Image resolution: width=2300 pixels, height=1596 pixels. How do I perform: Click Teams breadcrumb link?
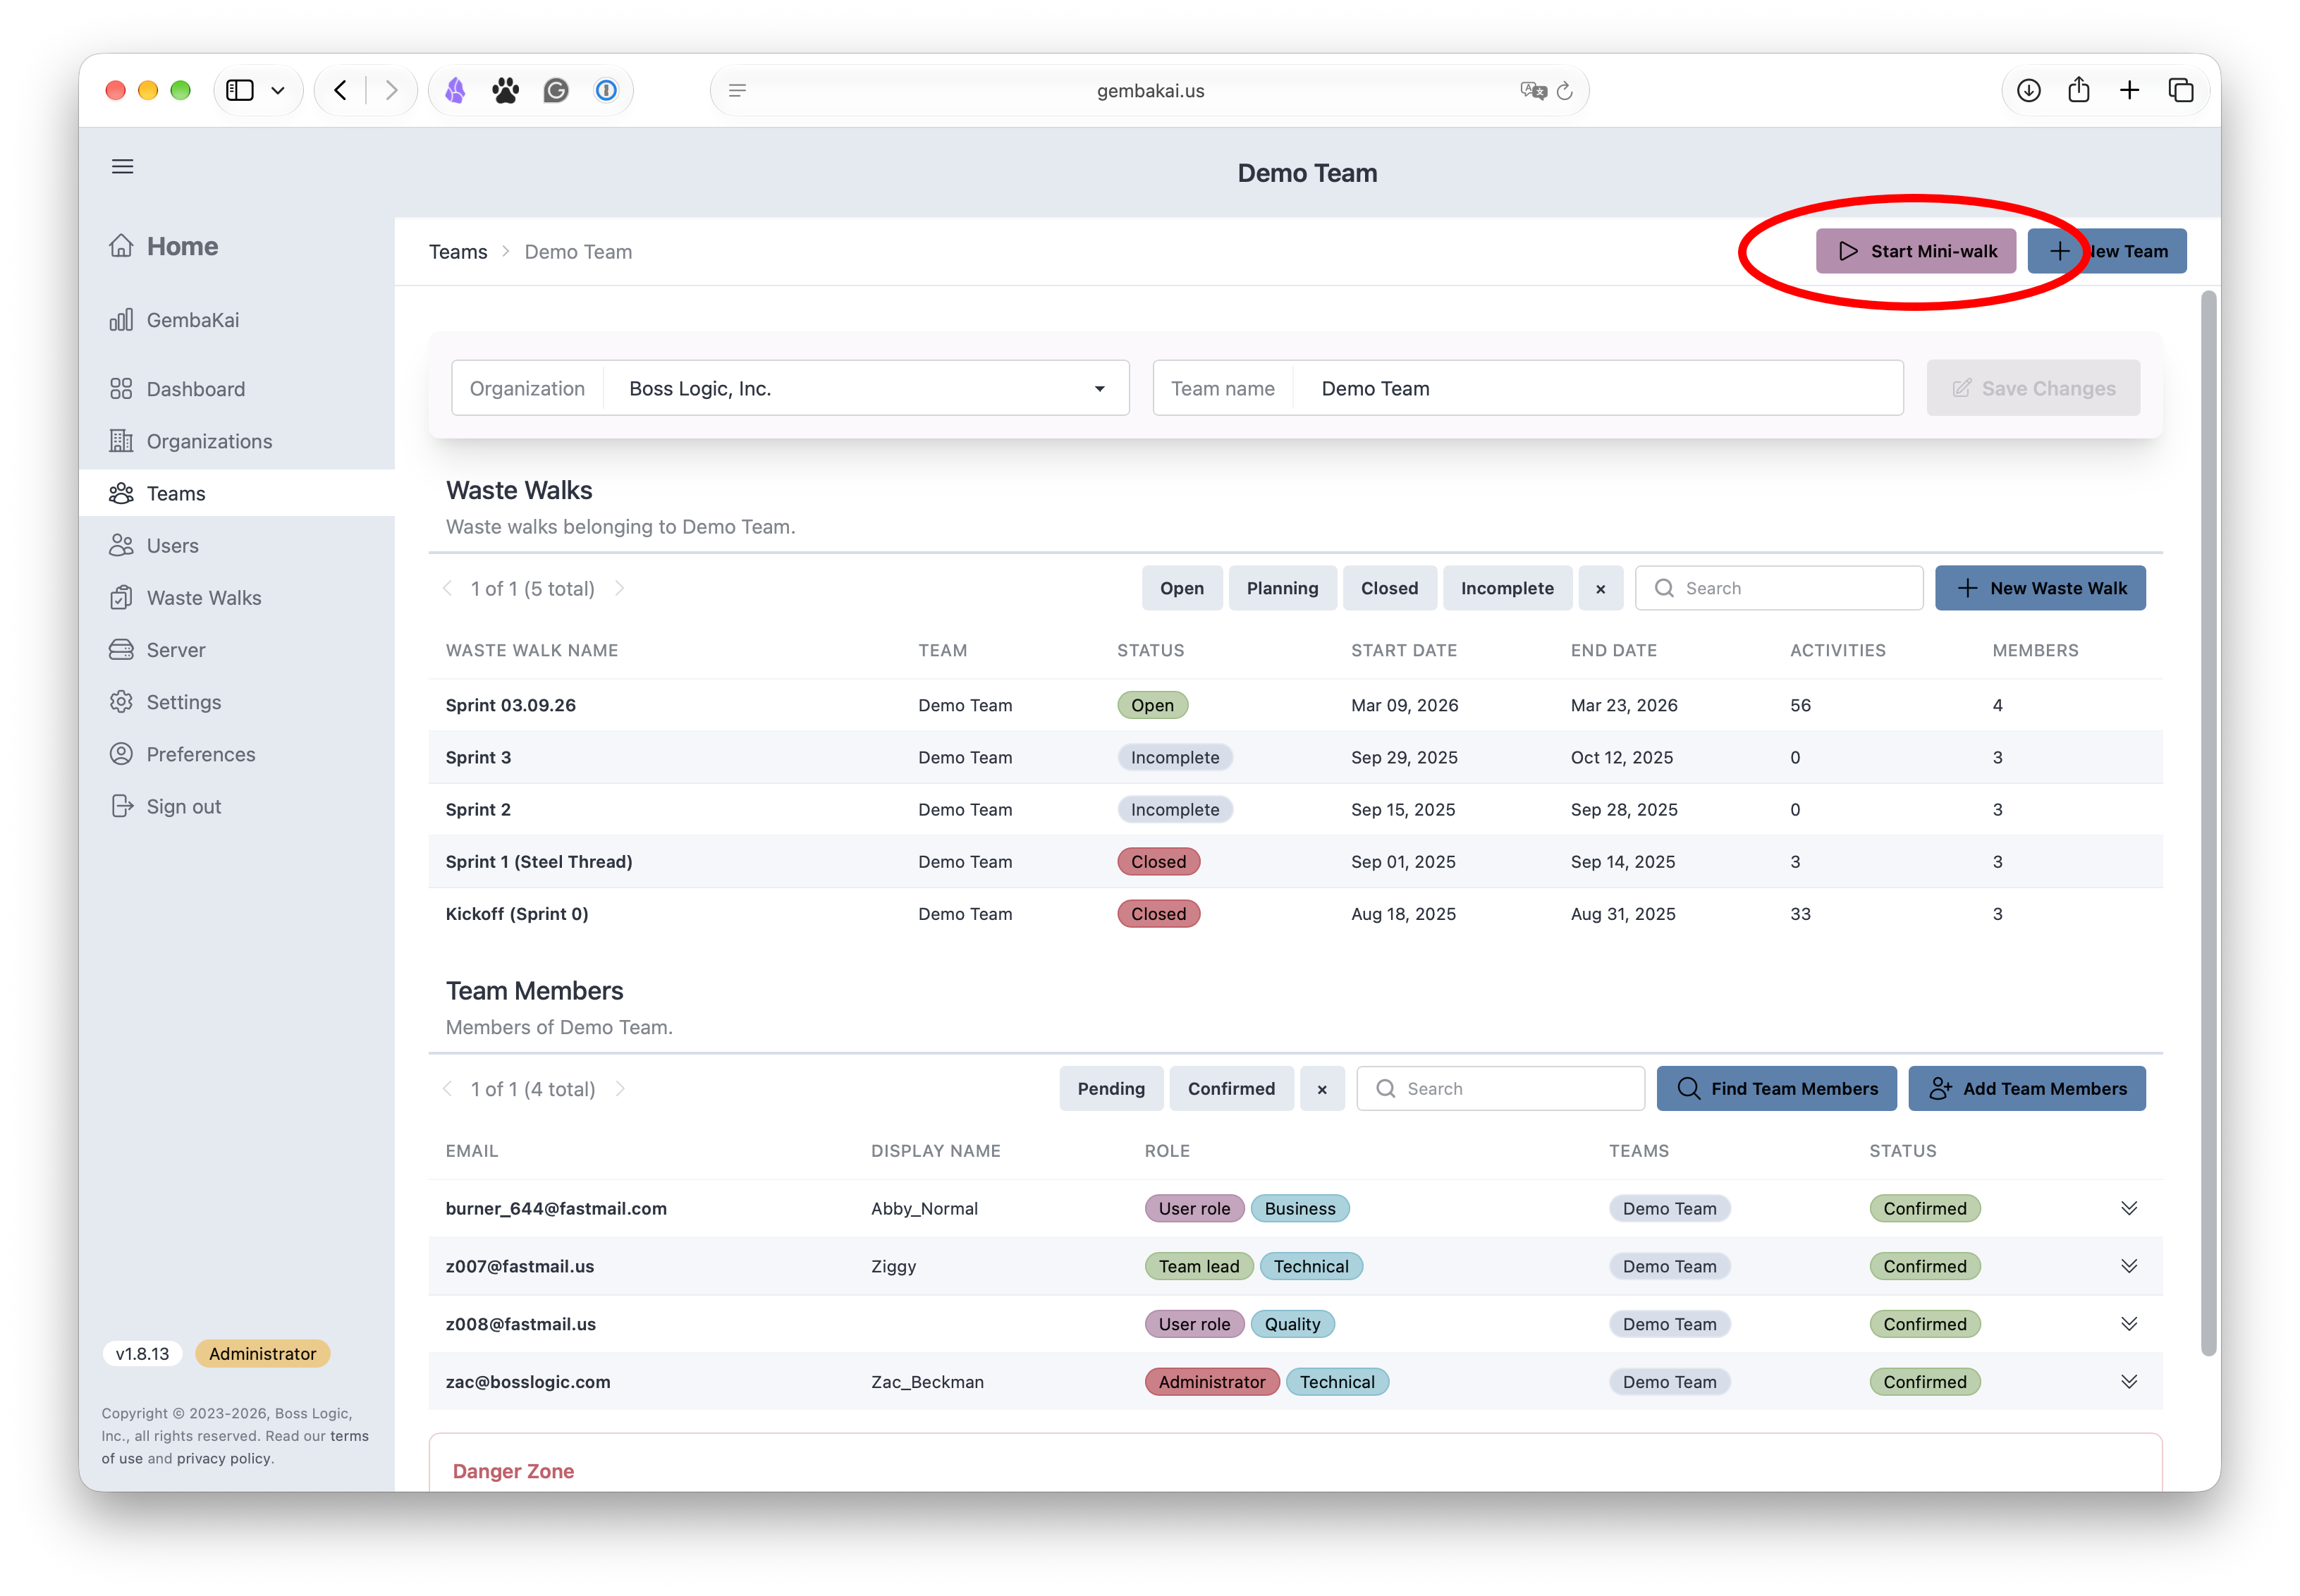(x=458, y=252)
